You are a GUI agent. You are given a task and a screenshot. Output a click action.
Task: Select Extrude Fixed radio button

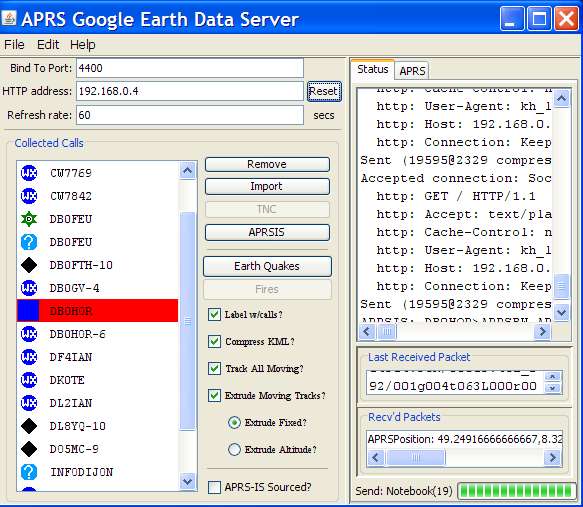click(234, 423)
